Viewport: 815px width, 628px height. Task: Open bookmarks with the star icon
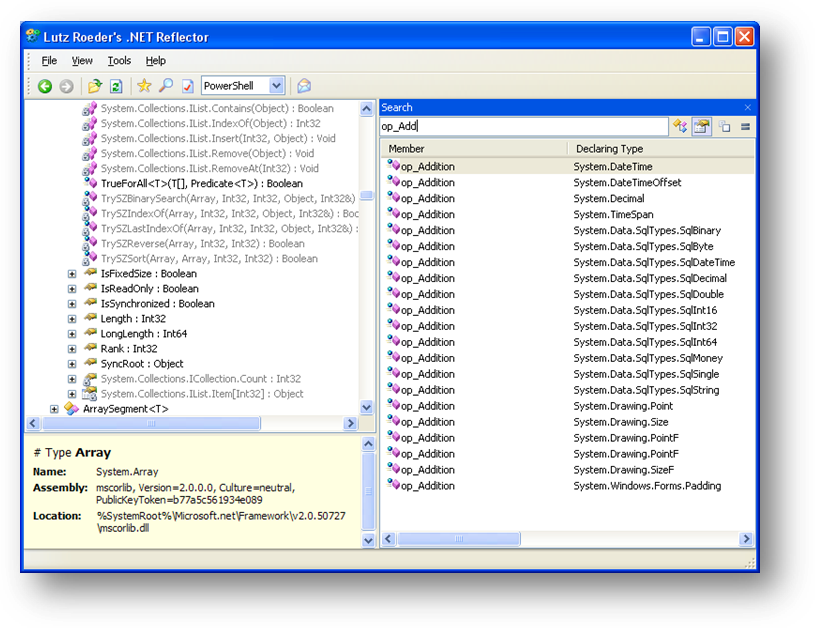[x=144, y=87]
